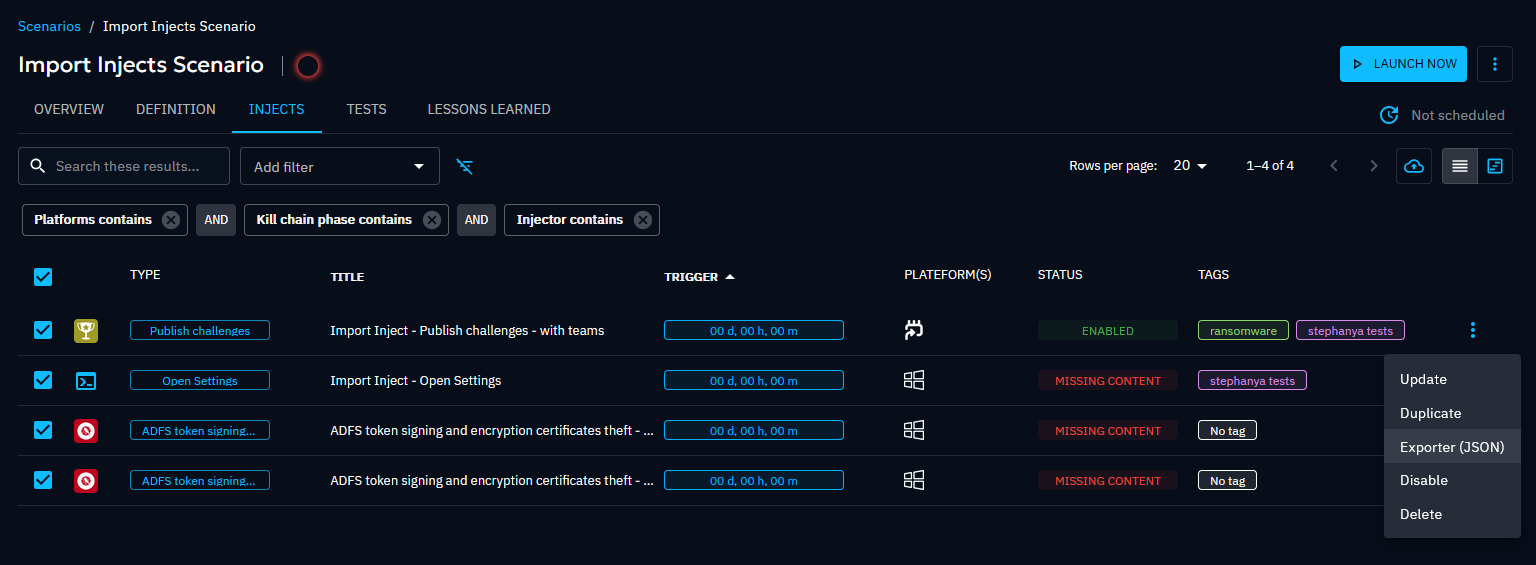Remove the Platforms contains filter chip
Screen dimensions: 1536x565
point(171,220)
